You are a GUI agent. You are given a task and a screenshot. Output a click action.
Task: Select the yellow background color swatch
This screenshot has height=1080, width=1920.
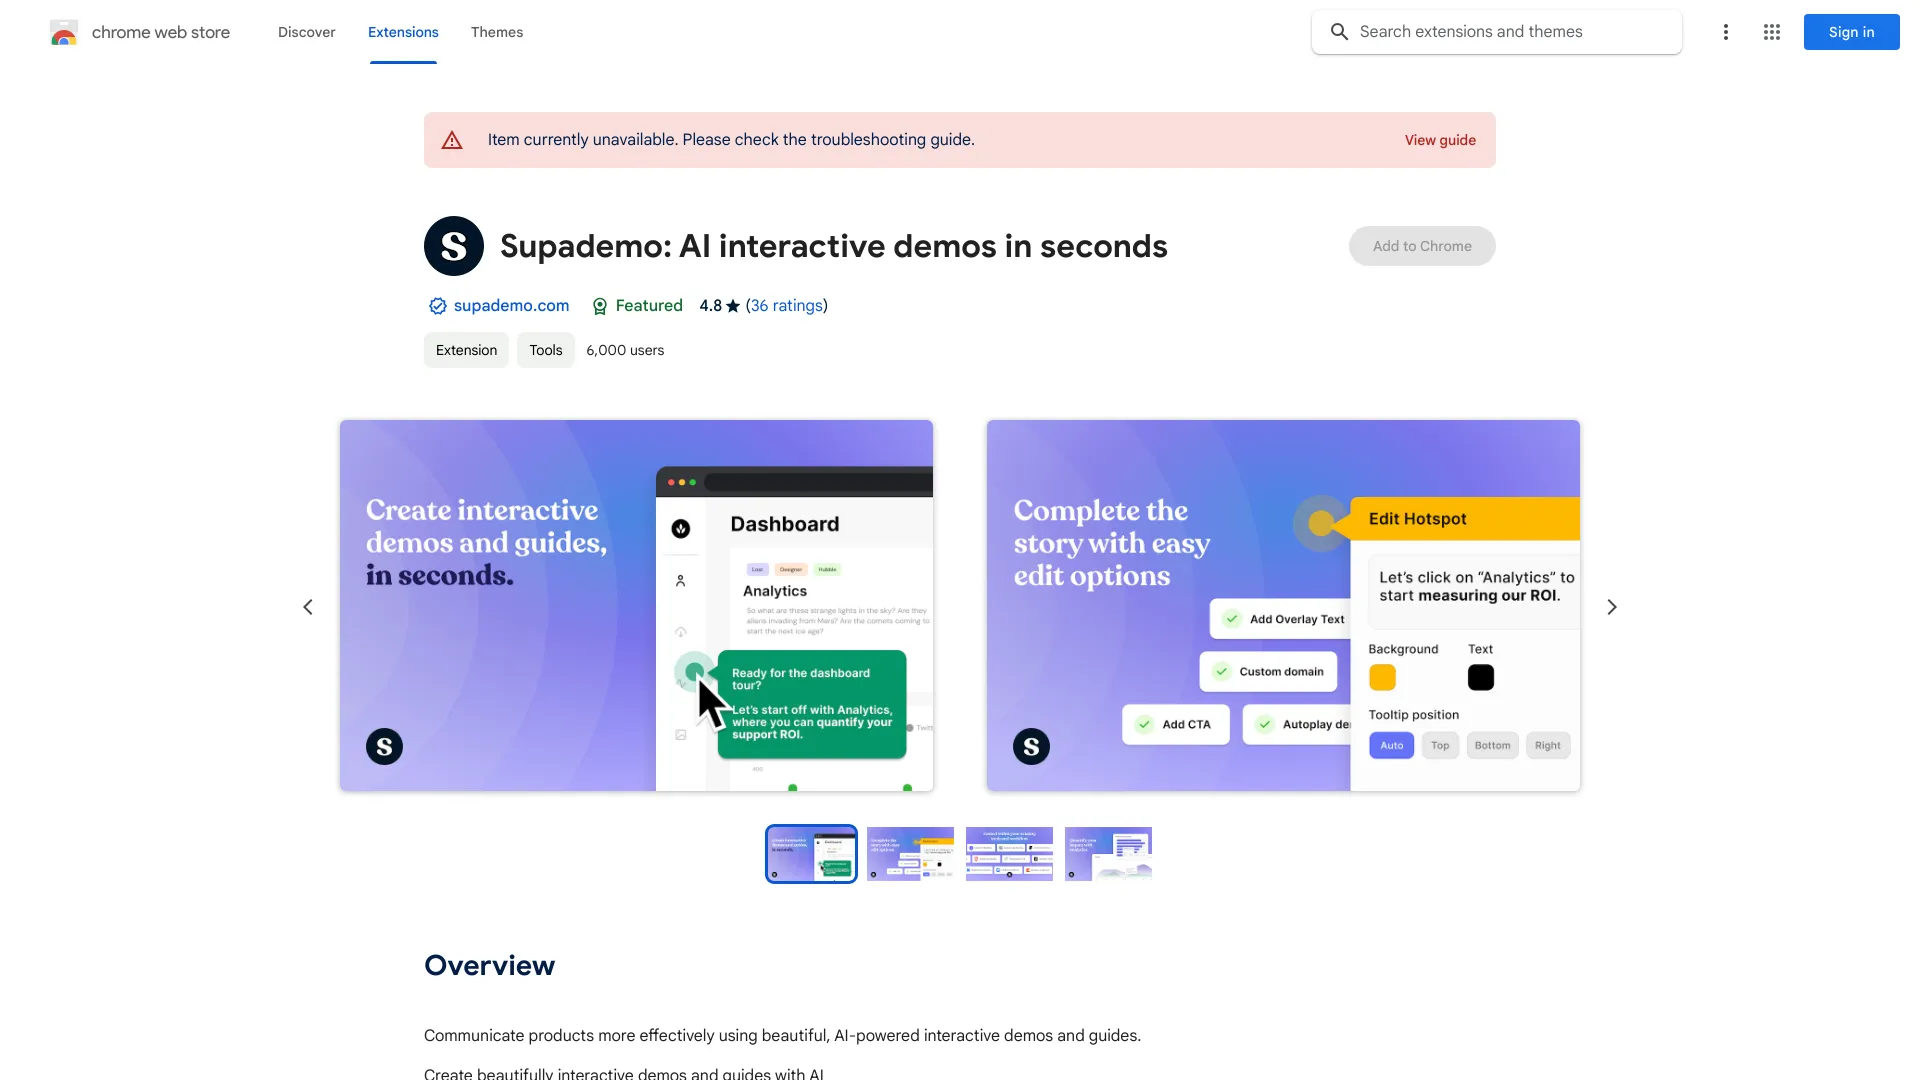point(1382,676)
